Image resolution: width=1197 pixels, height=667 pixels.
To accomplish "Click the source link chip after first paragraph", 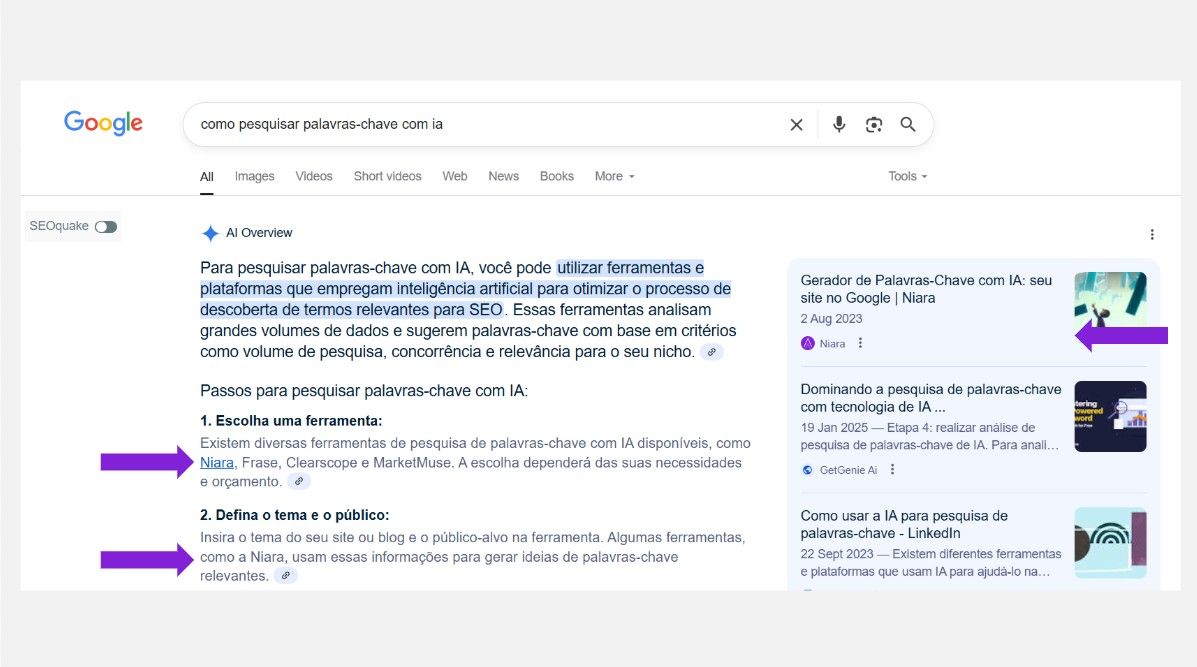I will click(711, 352).
